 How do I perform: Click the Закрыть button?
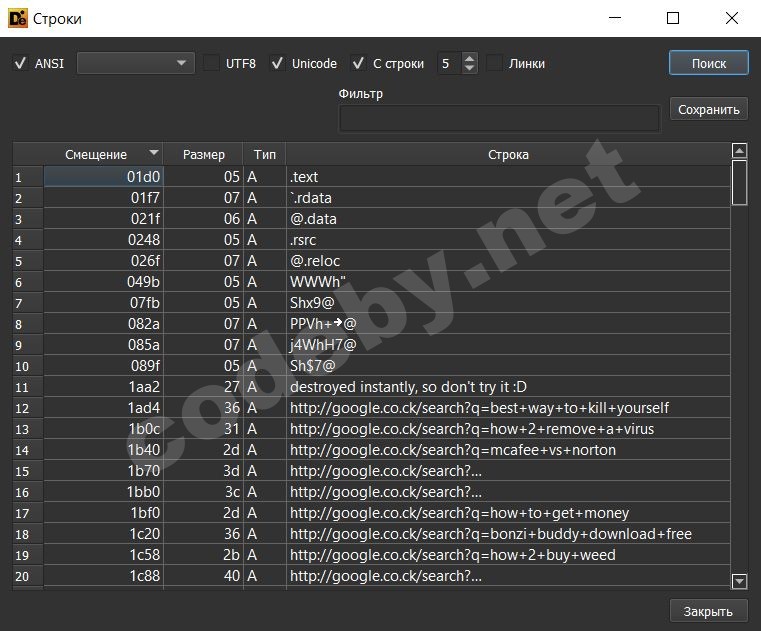(708, 611)
